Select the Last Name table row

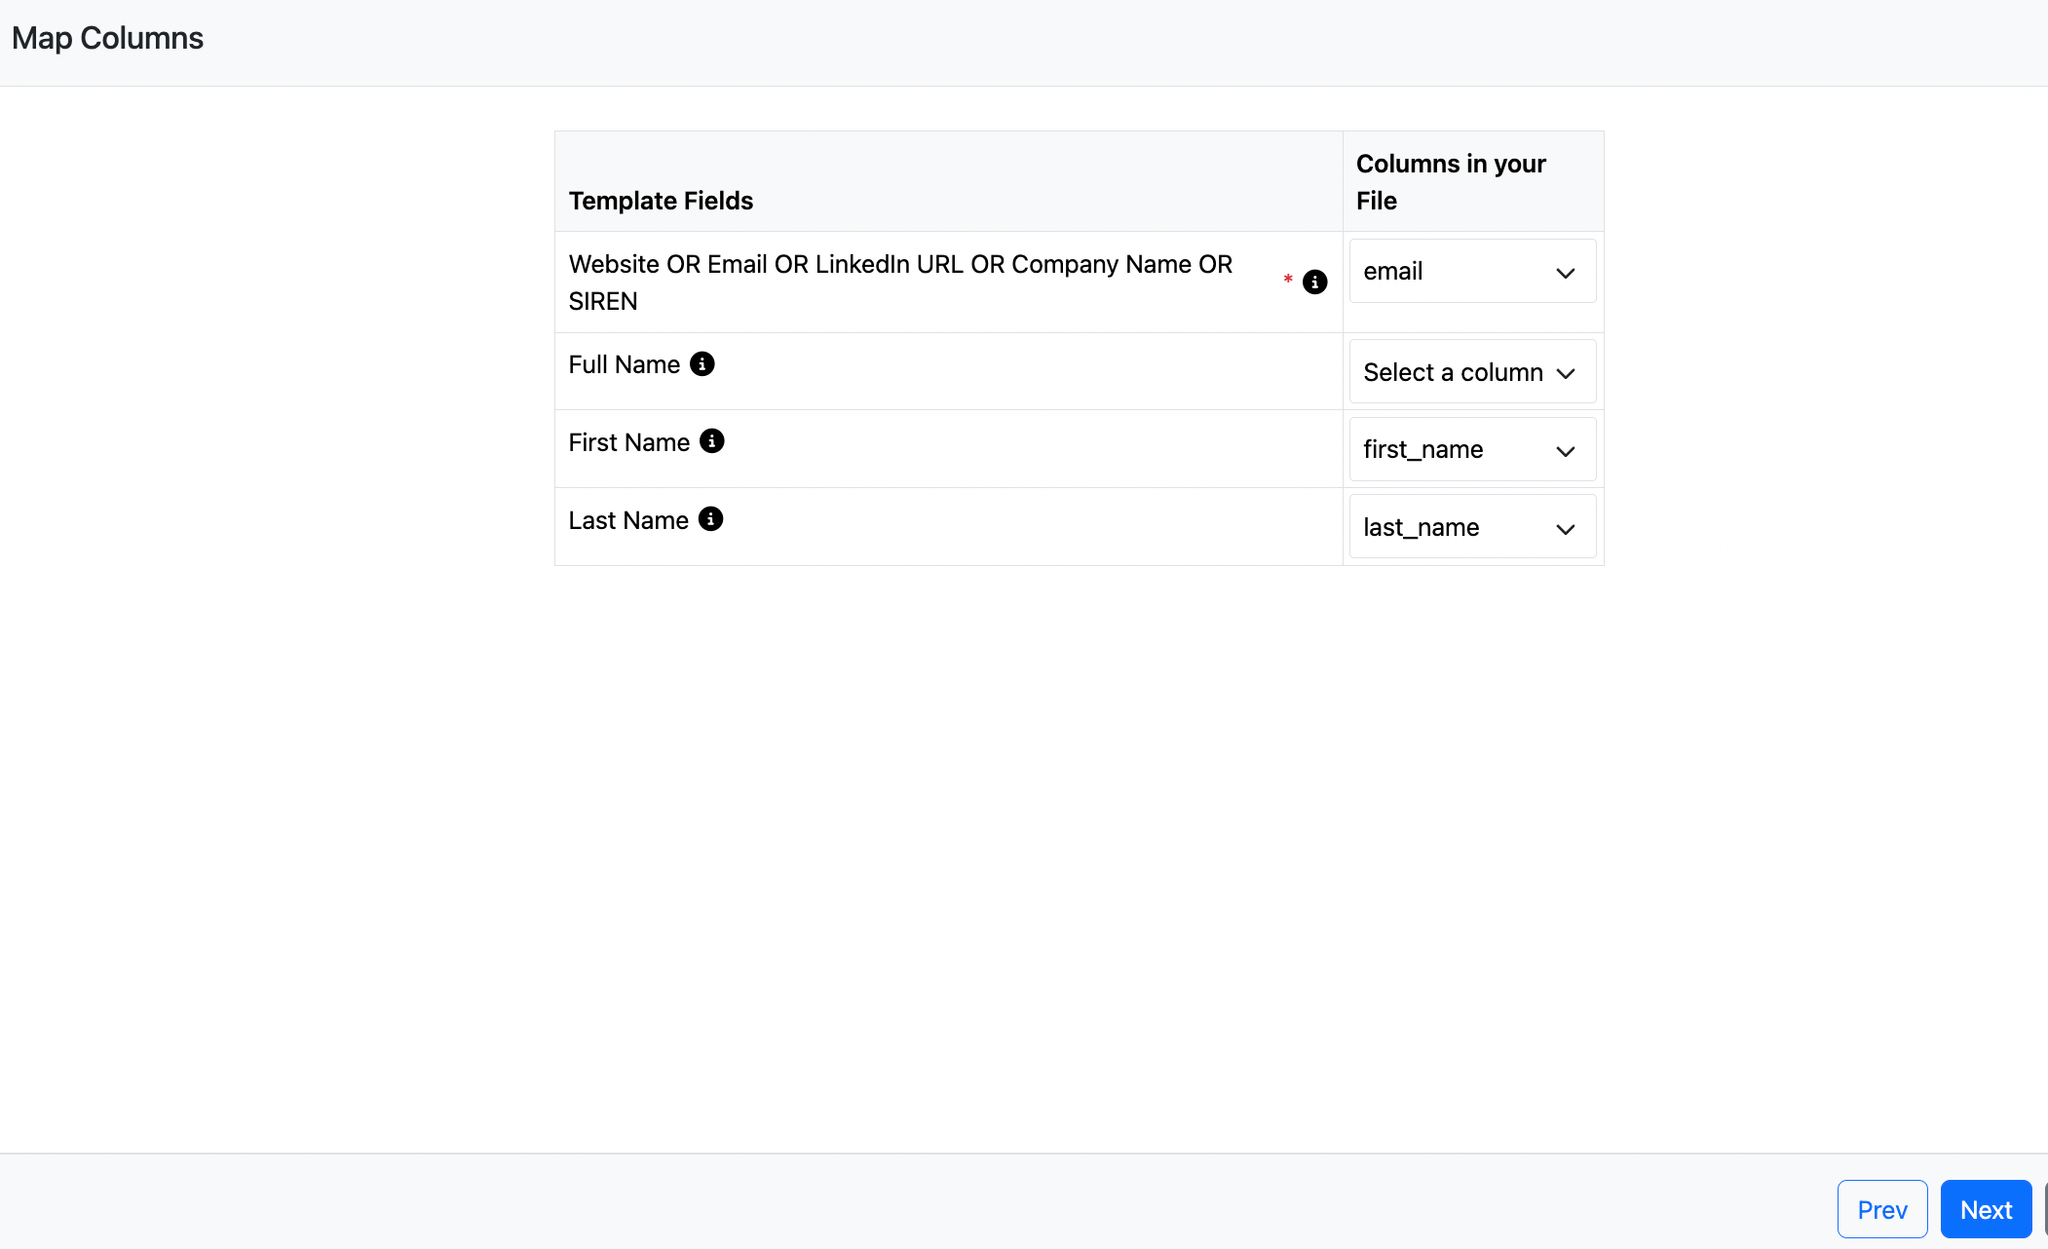(x=950, y=526)
